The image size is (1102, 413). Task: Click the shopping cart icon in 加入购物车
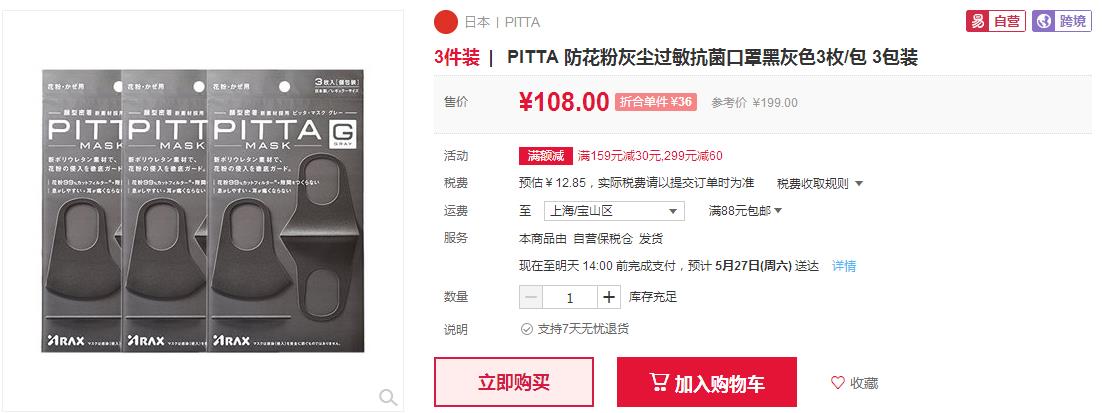click(659, 383)
